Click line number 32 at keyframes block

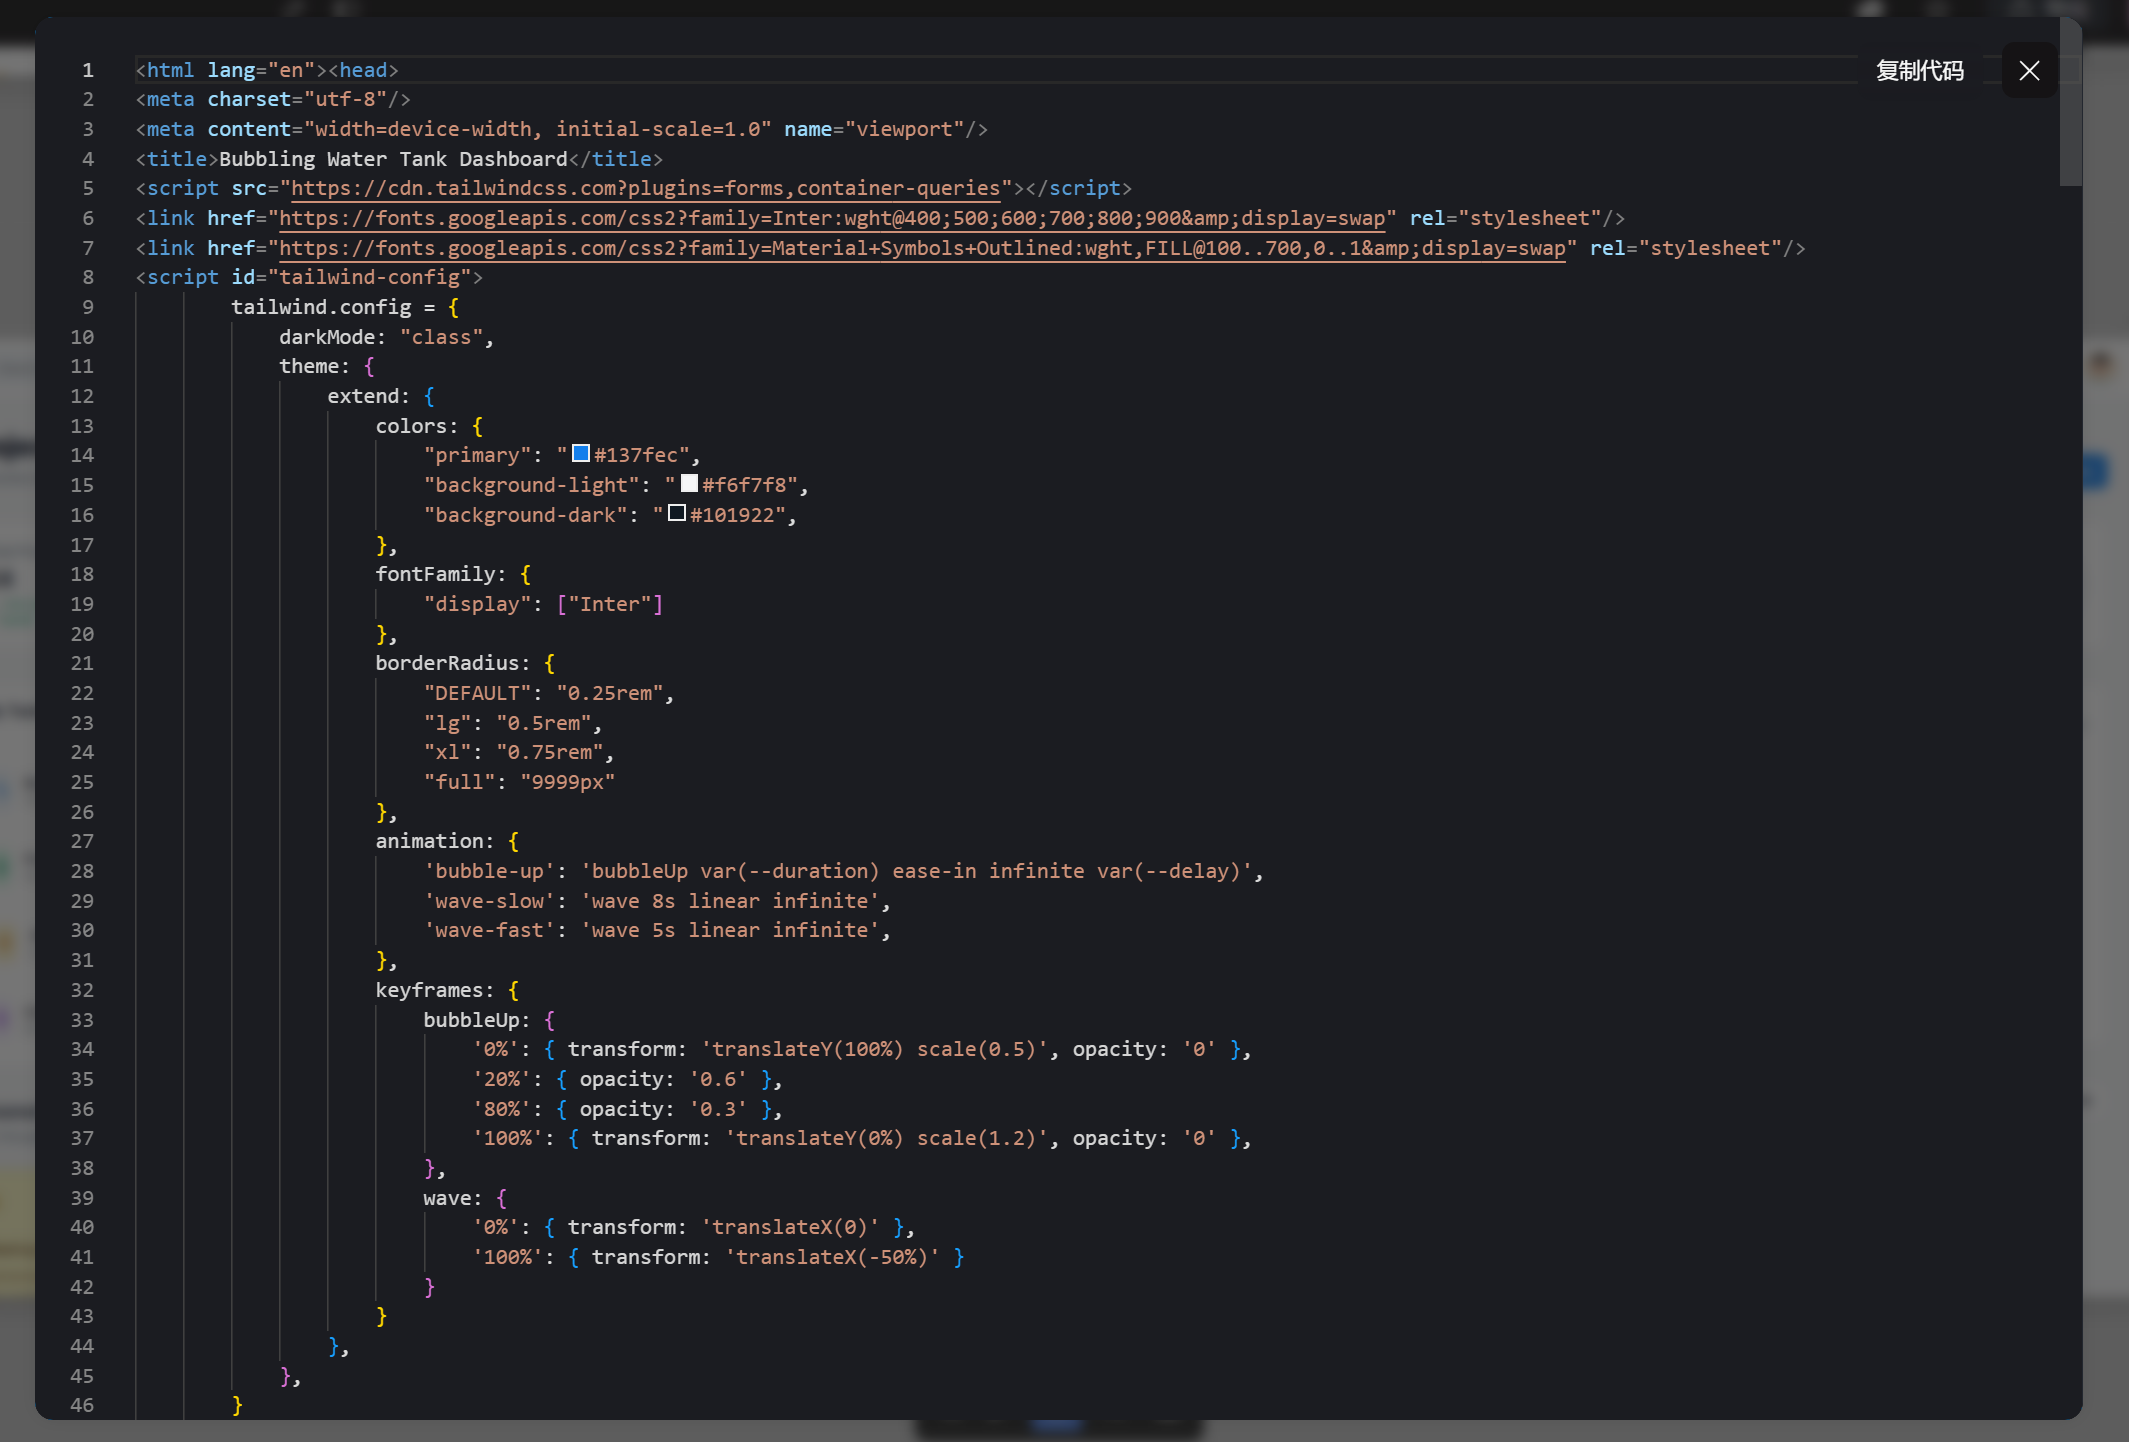(82, 990)
